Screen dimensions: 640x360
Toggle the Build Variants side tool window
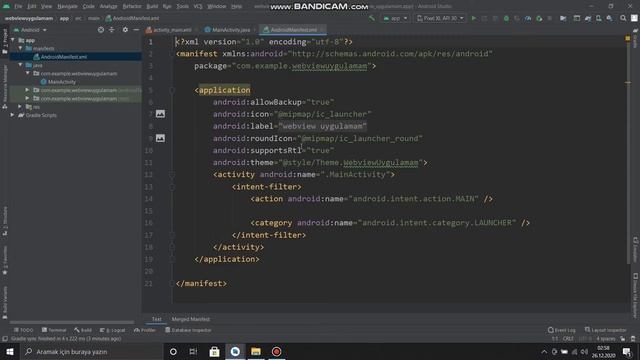click(x=5, y=302)
